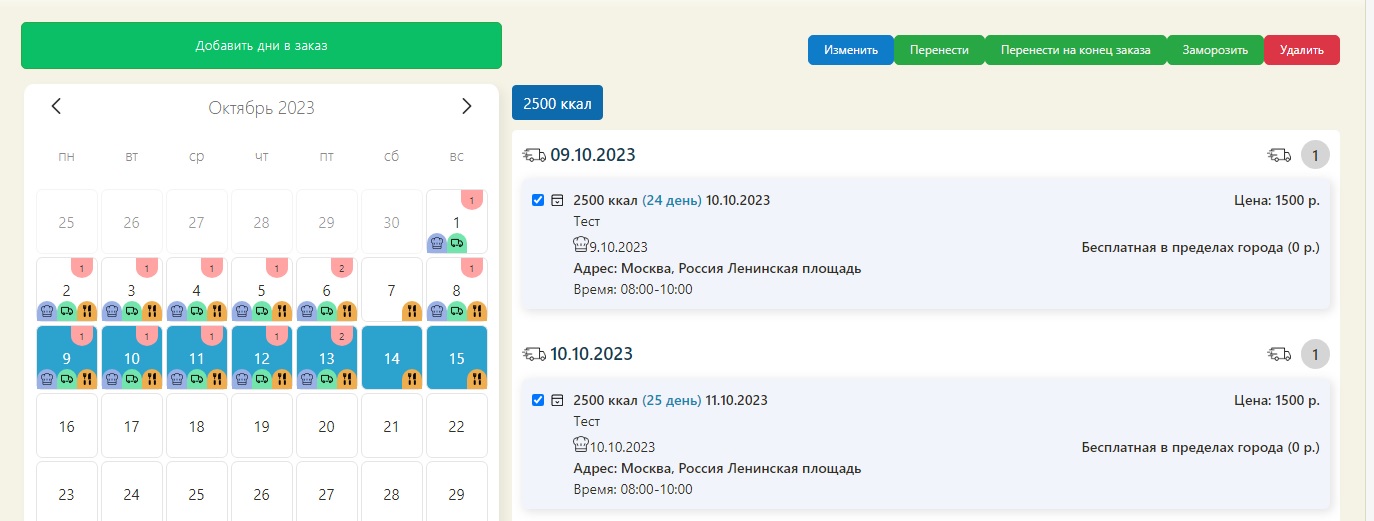Click the truck icon left of 09.10.2023 heading
The image size is (1374, 521).
(x=534, y=155)
